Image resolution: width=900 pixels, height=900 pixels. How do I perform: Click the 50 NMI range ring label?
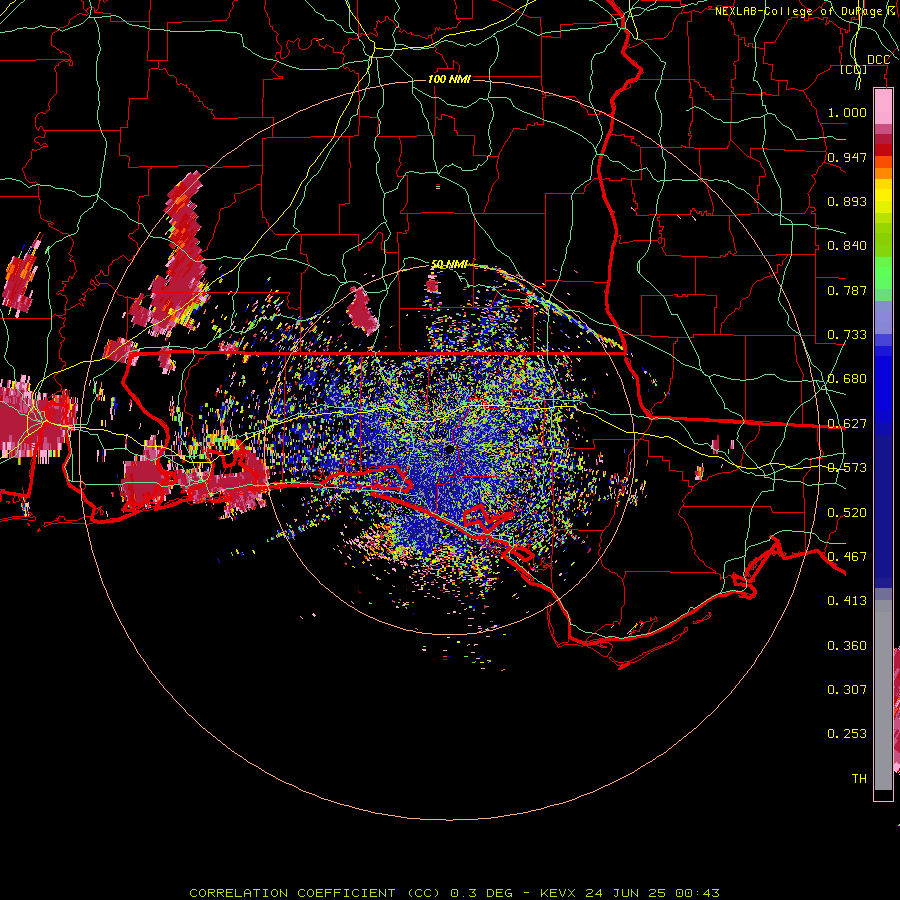pos(449,264)
